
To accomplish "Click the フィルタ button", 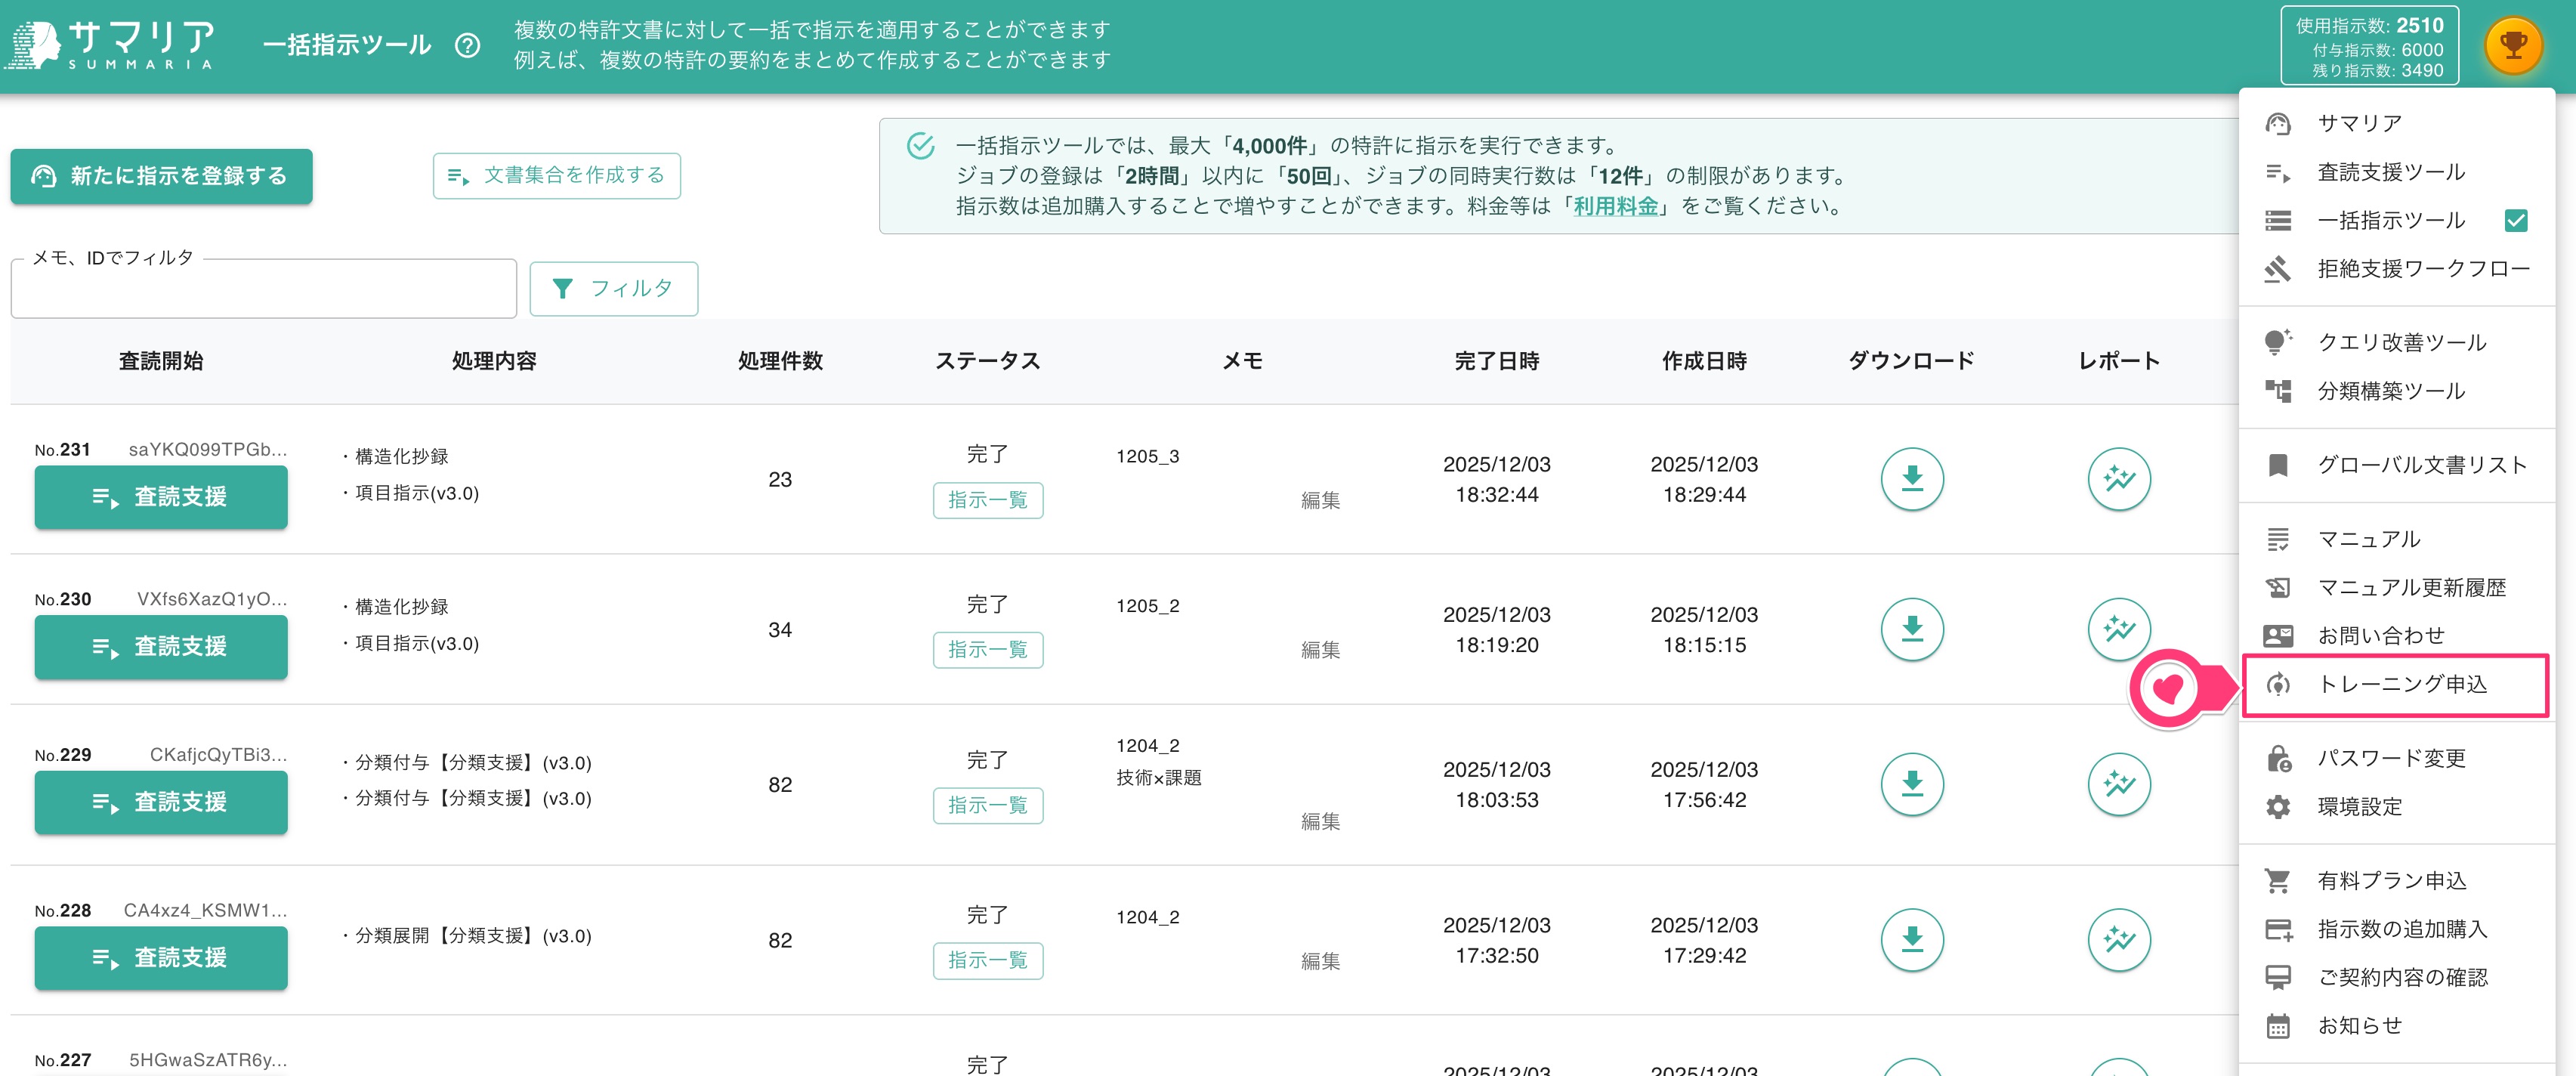I will click(613, 289).
